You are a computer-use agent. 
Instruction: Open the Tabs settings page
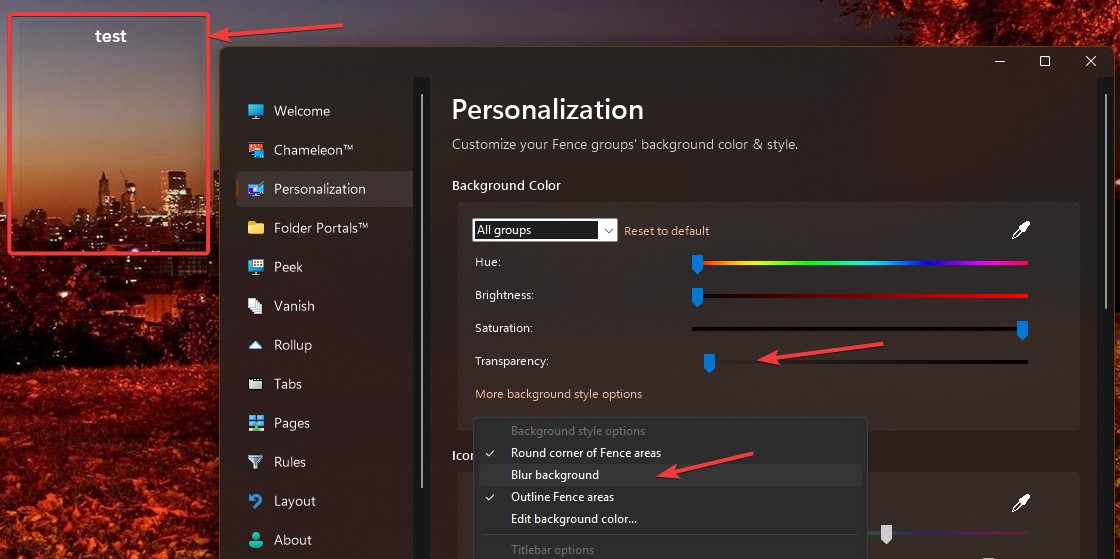coord(287,384)
